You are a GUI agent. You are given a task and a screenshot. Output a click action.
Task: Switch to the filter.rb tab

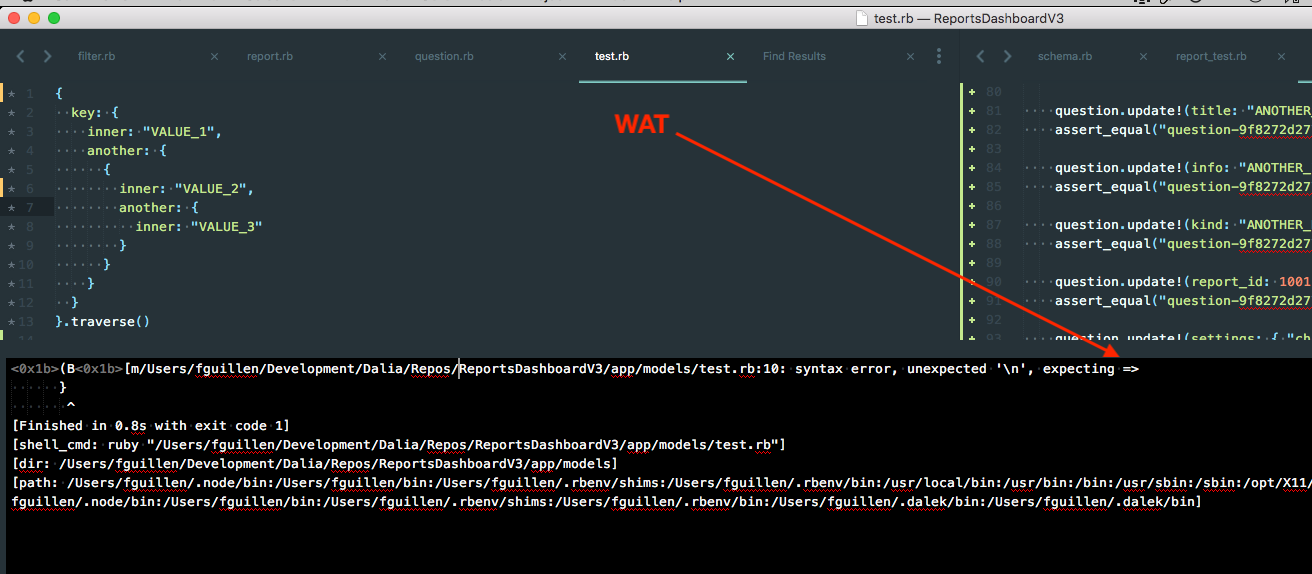96,56
